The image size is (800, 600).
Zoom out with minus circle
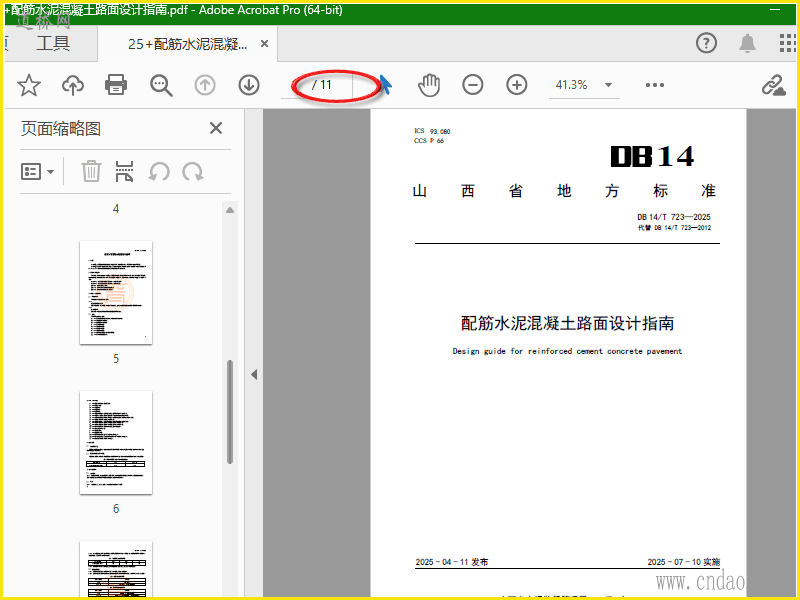click(473, 85)
